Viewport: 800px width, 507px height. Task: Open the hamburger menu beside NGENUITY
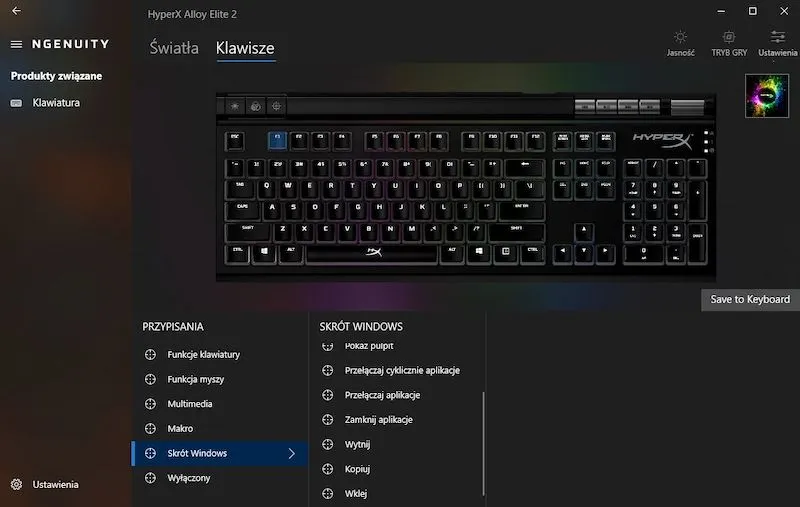point(16,44)
